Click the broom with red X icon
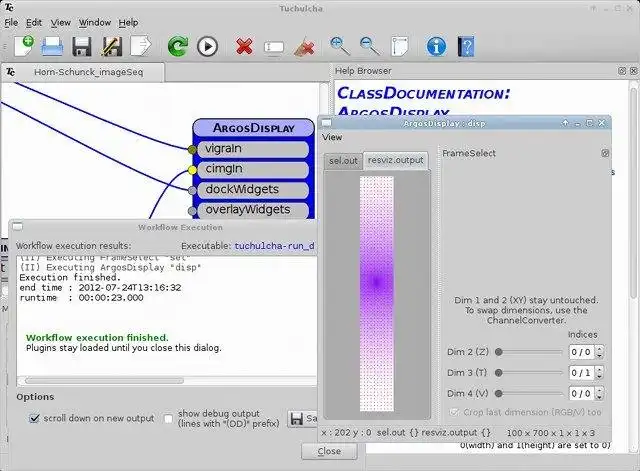 [x=304, y=47]
